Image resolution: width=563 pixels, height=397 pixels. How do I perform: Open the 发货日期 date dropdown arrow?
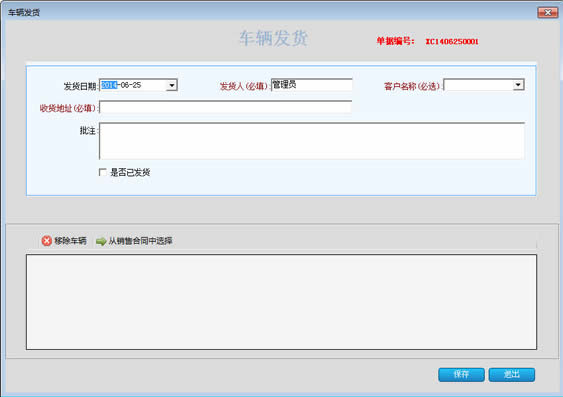coord(172,85)
